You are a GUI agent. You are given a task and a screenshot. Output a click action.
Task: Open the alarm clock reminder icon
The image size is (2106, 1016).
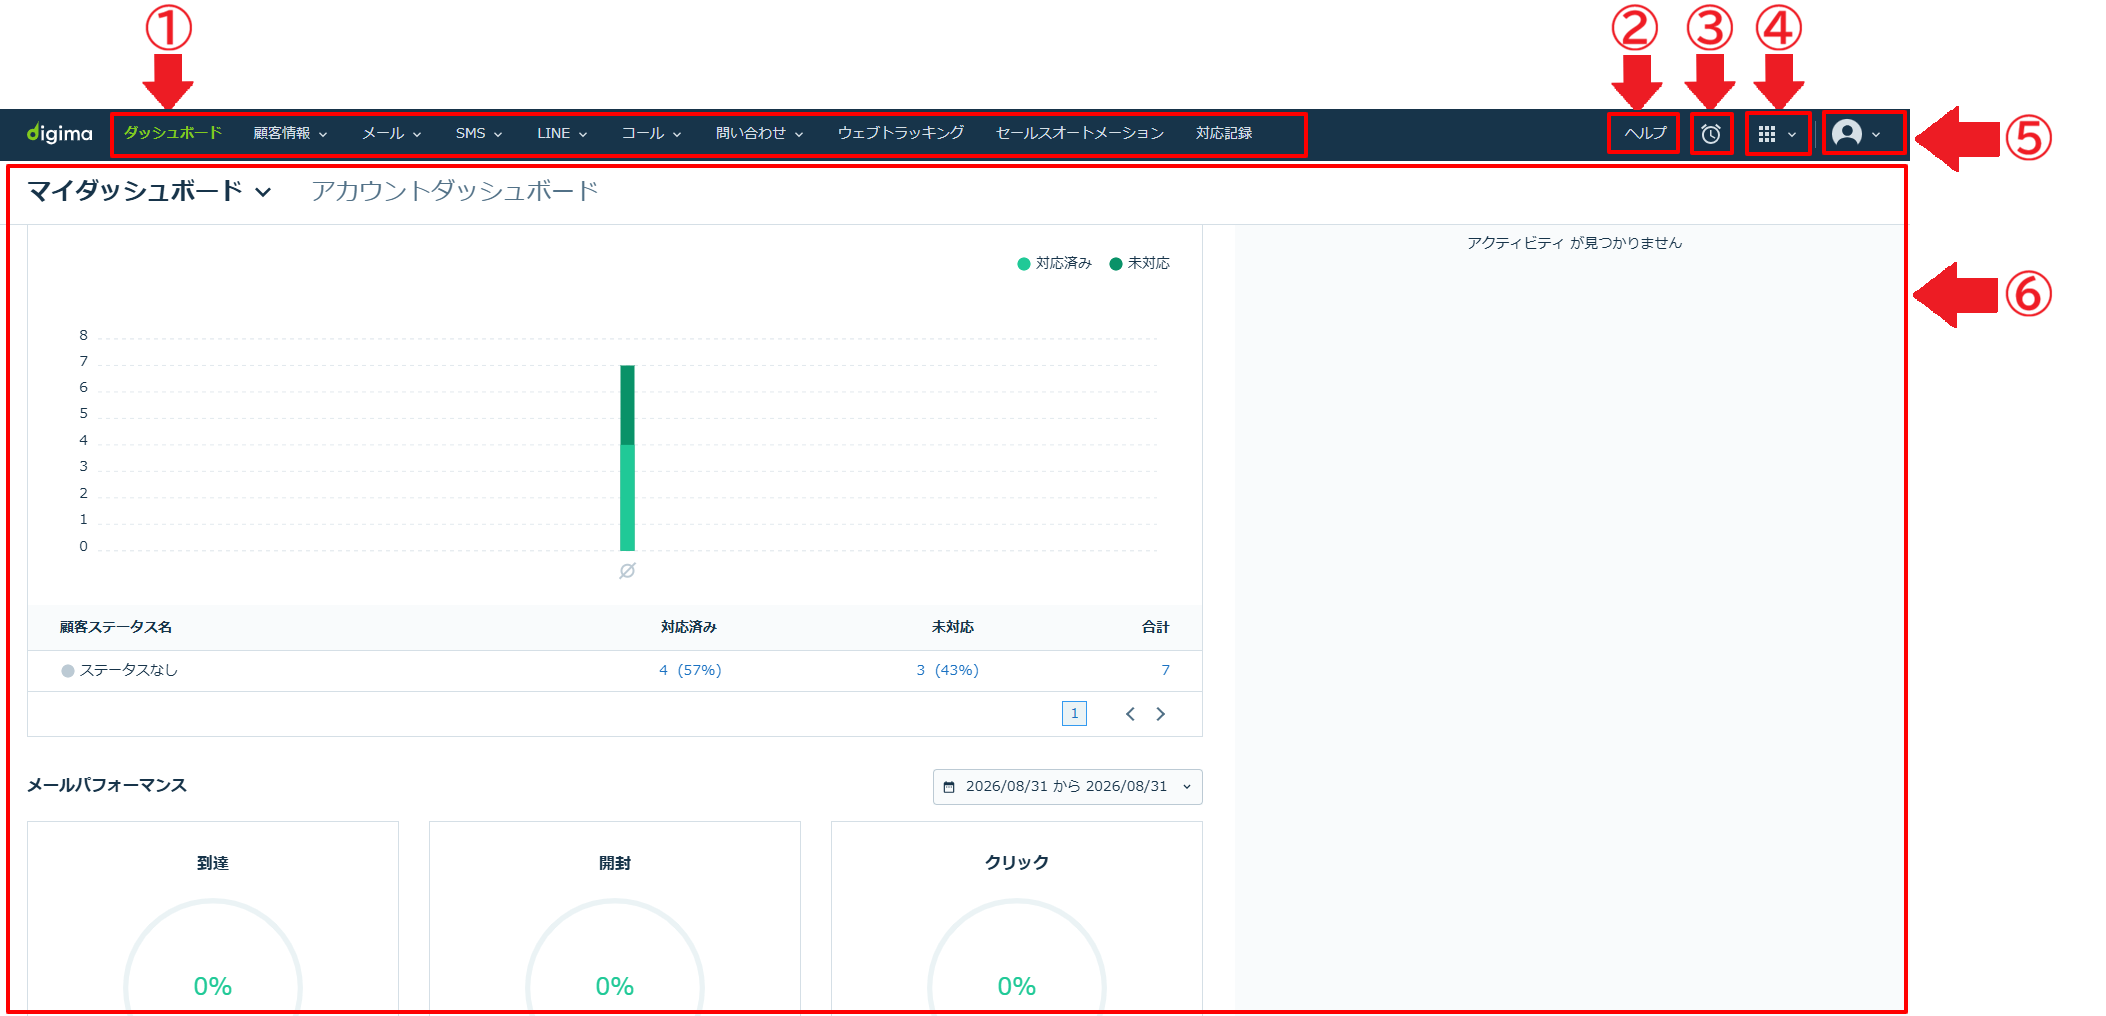(1711, 134)
